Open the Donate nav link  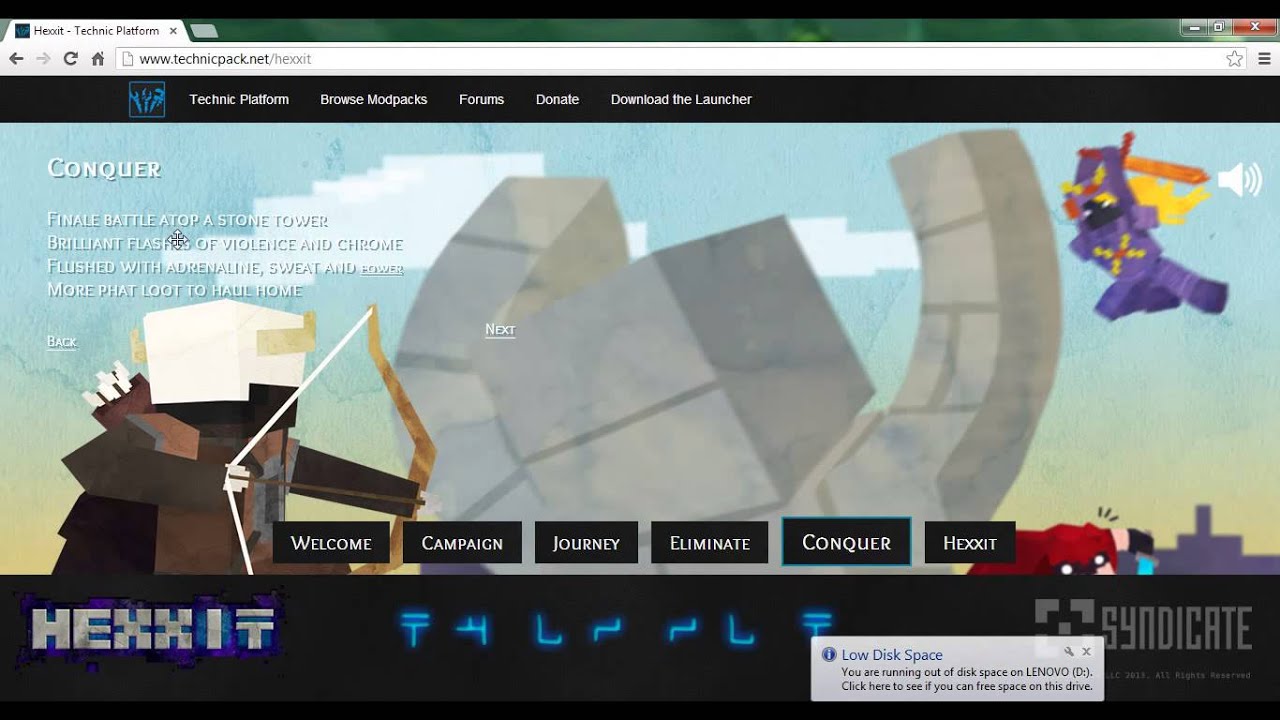[x=557, y=100]
